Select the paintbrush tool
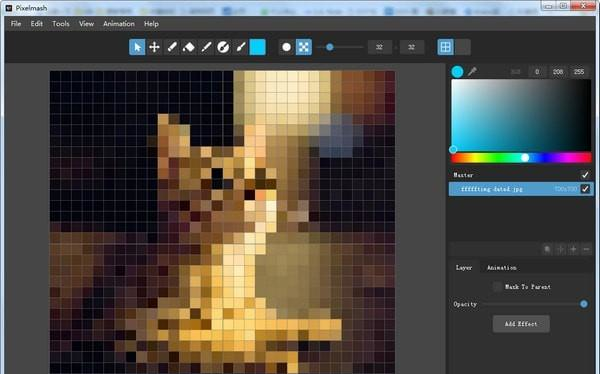The width and height of the screenshot is (600, 374). (241, 47)
